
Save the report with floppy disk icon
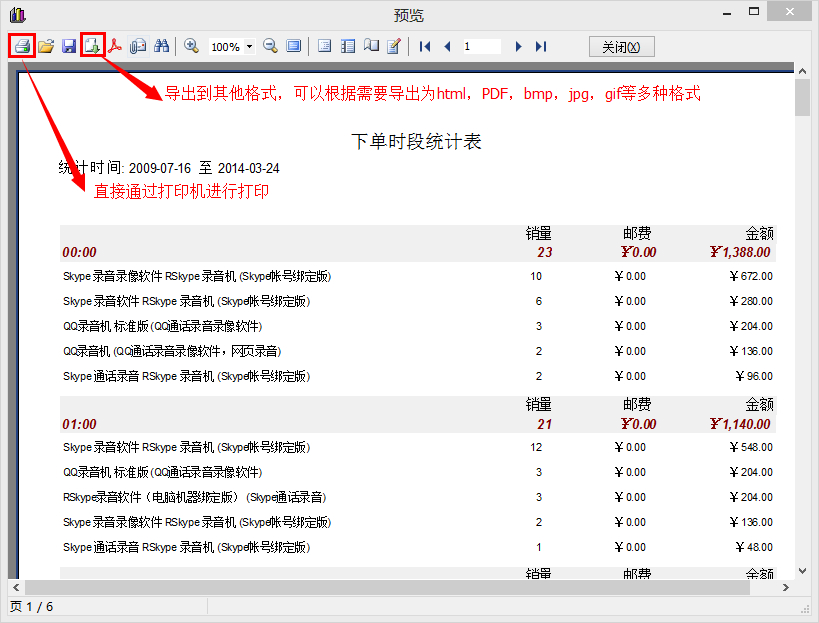[69, 46]
